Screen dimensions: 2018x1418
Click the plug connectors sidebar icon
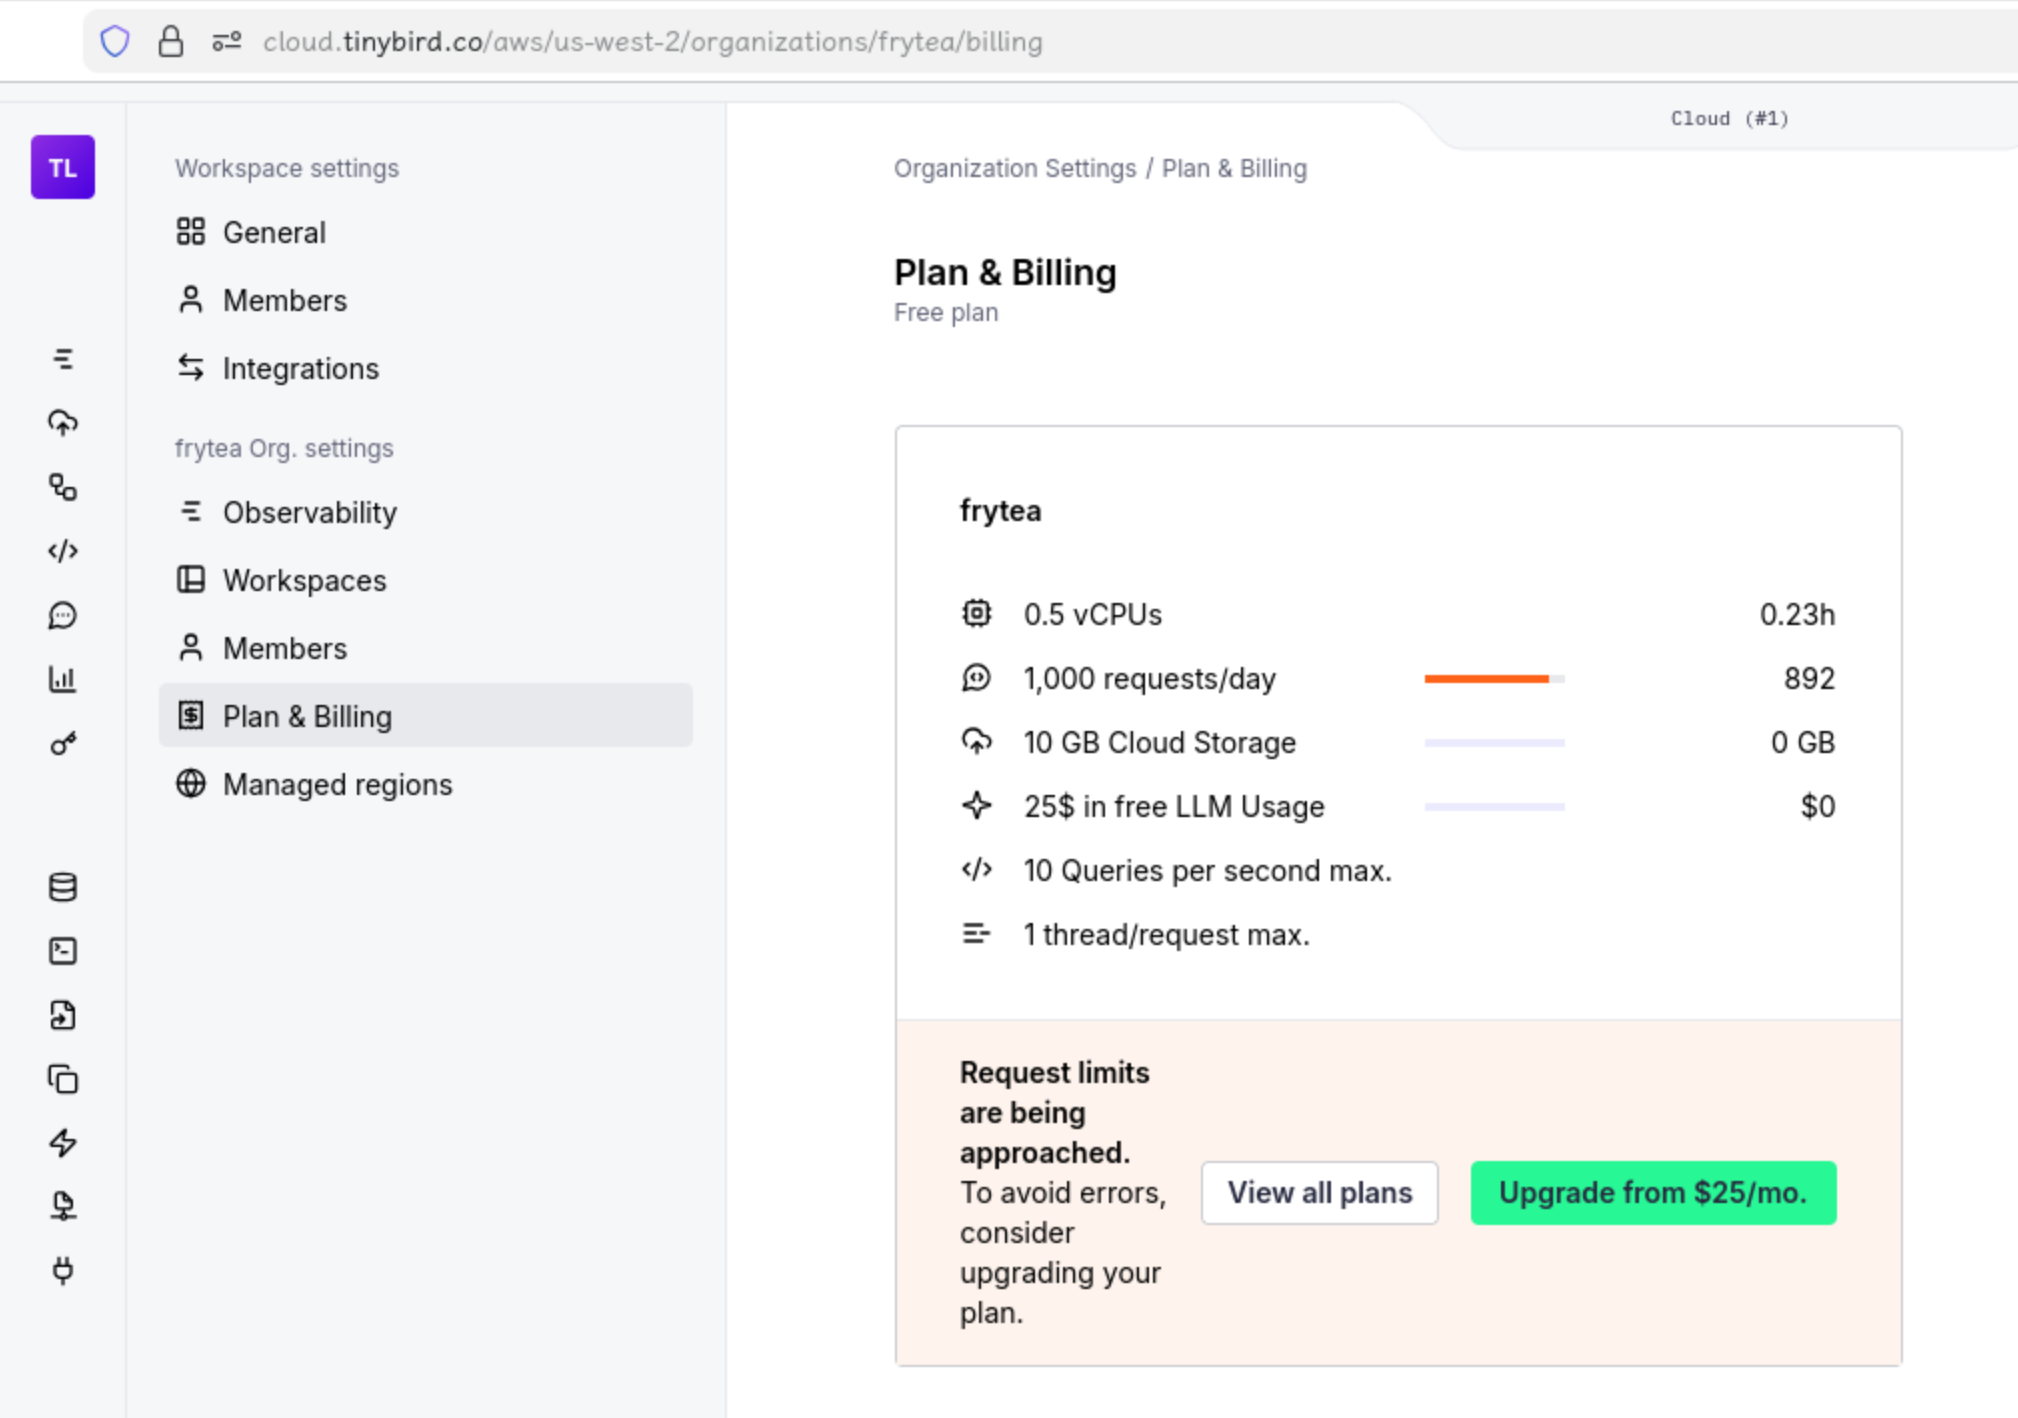click(x=62, y=1270)
